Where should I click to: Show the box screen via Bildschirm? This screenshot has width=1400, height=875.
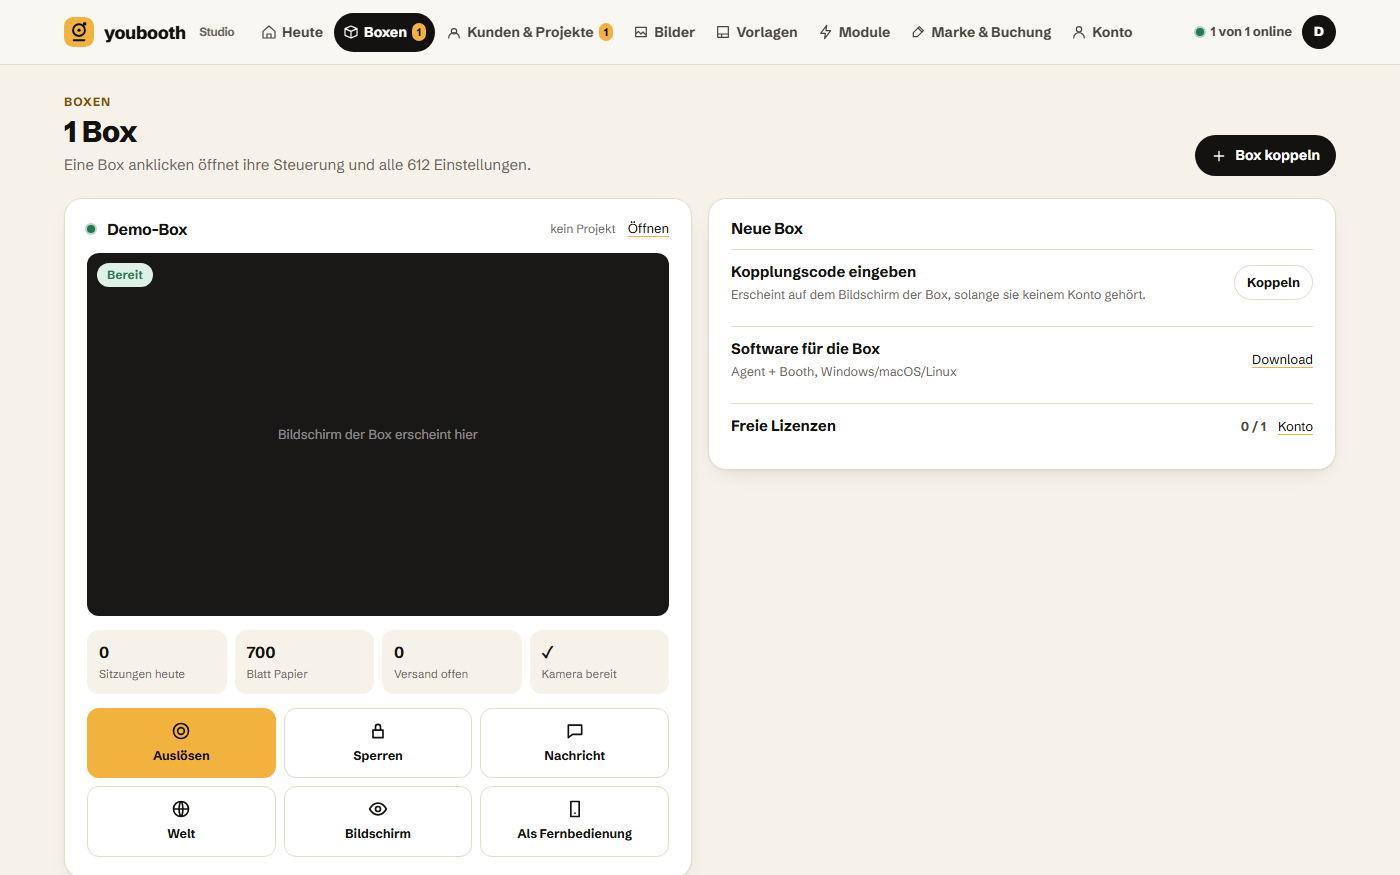(378, 821)
